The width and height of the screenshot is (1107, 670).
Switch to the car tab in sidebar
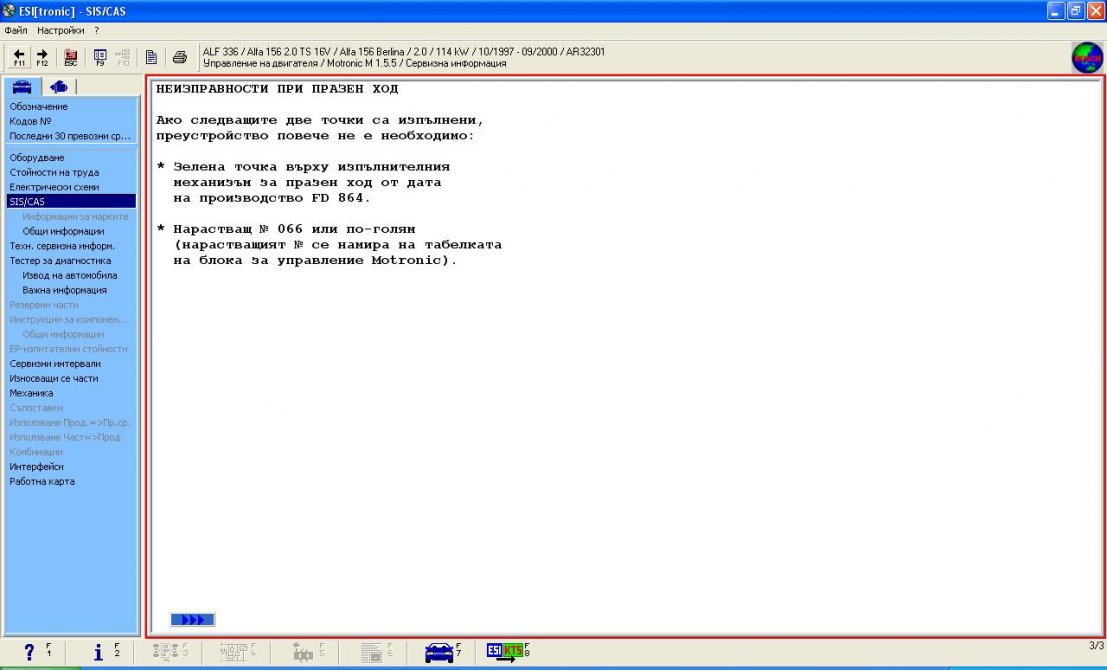(x=23, y=86)
